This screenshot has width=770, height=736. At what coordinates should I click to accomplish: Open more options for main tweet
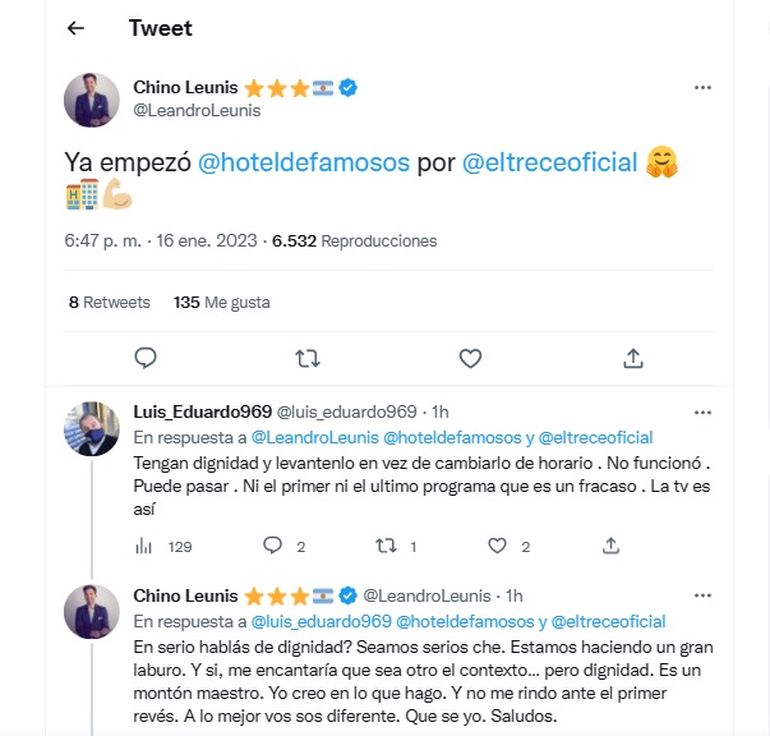click(703, 88)
